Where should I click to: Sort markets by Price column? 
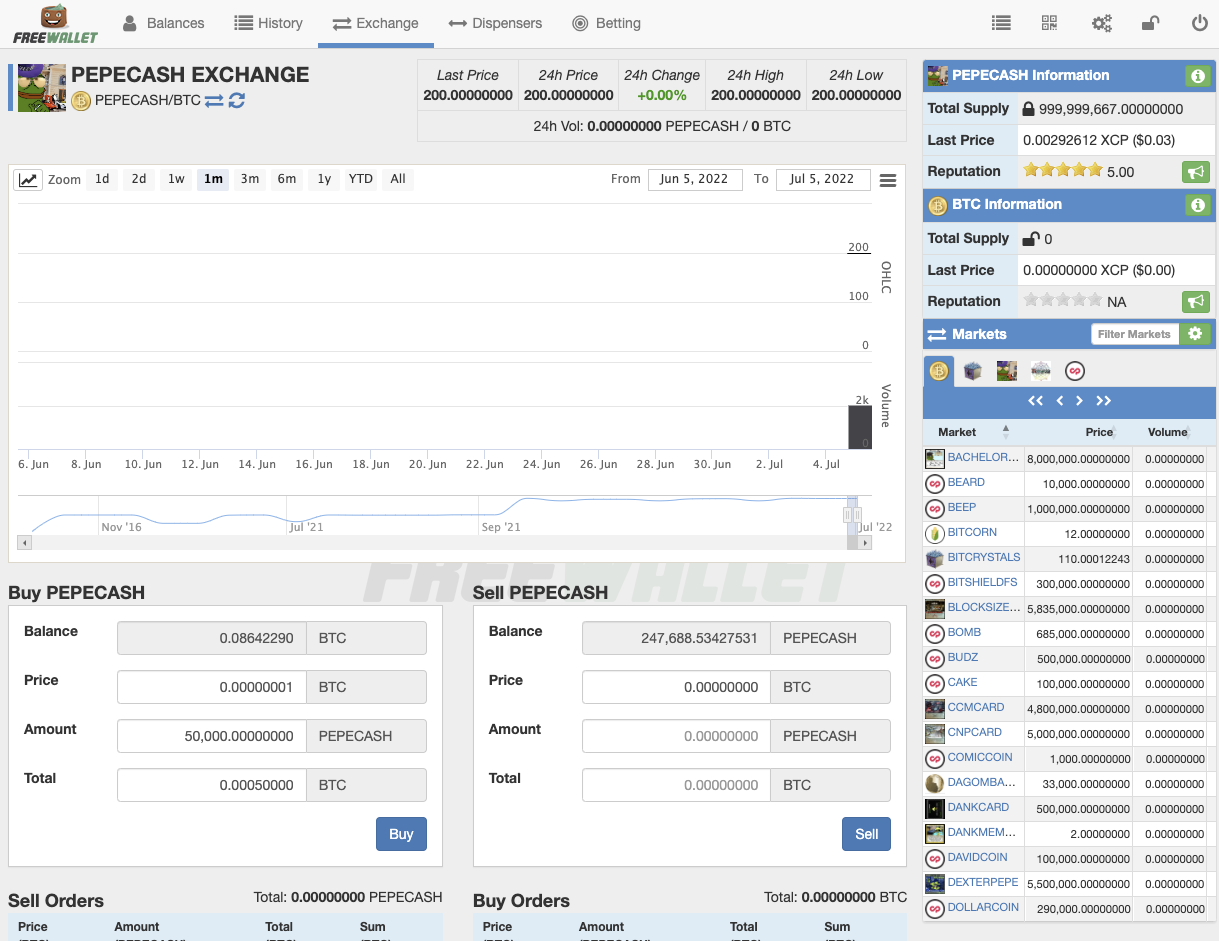pyautogui.click(x=1078, y=432)
